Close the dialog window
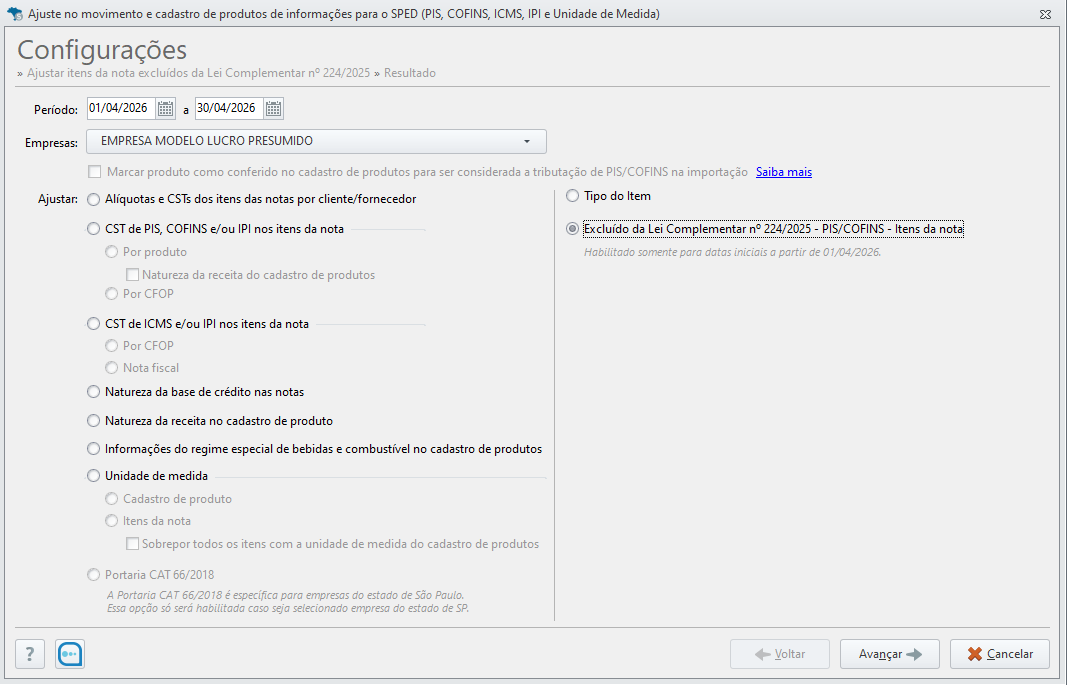The height and width of the screenshot is (685, 1067). click(x=1045, y=14)
